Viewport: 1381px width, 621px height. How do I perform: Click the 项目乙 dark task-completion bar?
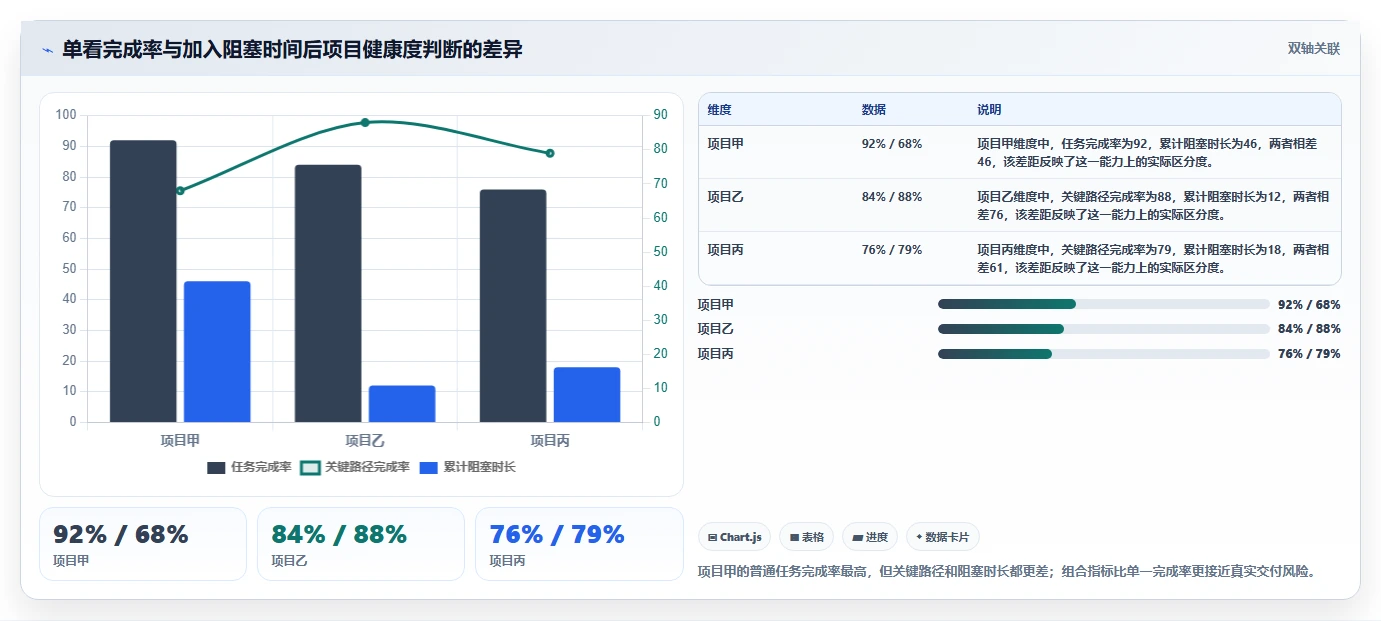tap(328, 293)
